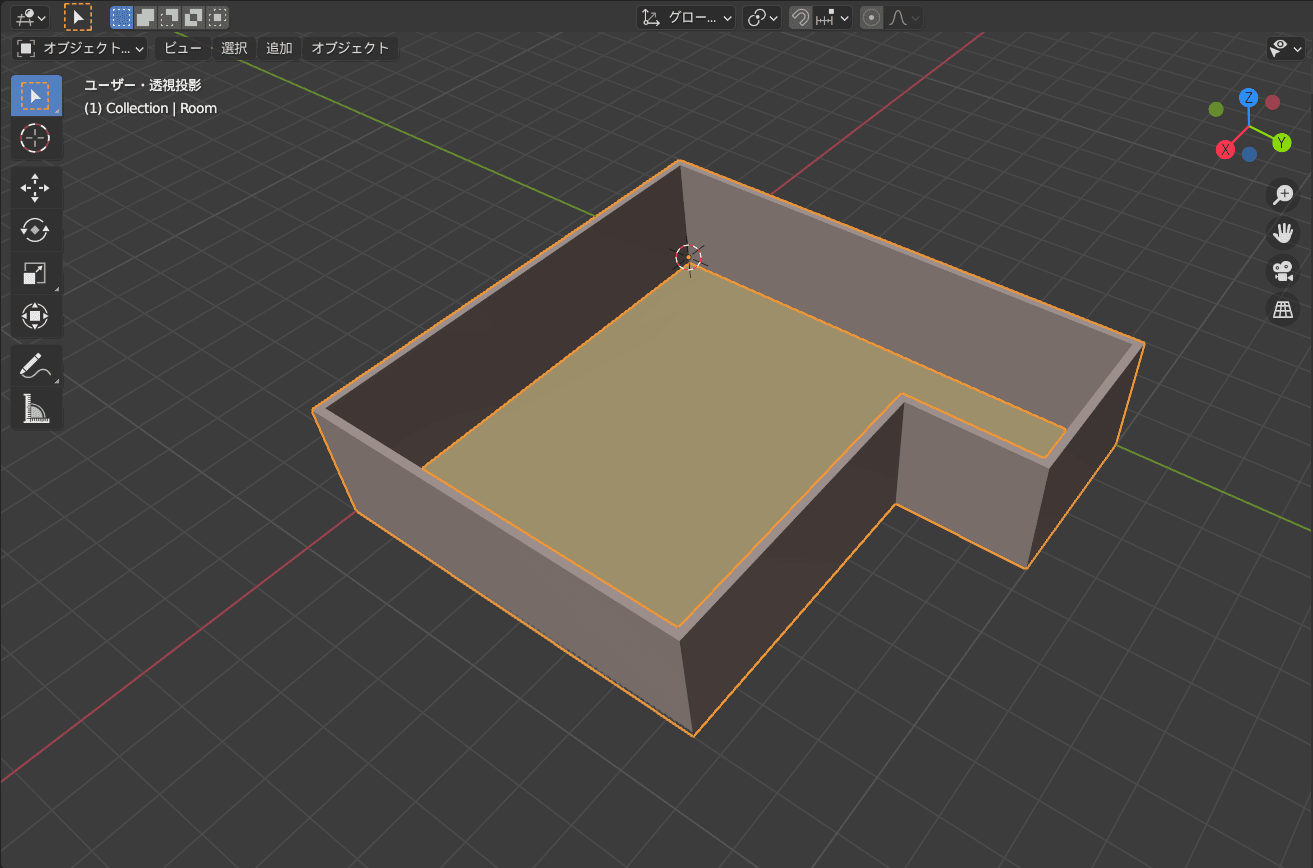Click the negative X axis gizmo dot
Image resolution: width=1313 pixels, height=868 pixels.
[1272, 102]
